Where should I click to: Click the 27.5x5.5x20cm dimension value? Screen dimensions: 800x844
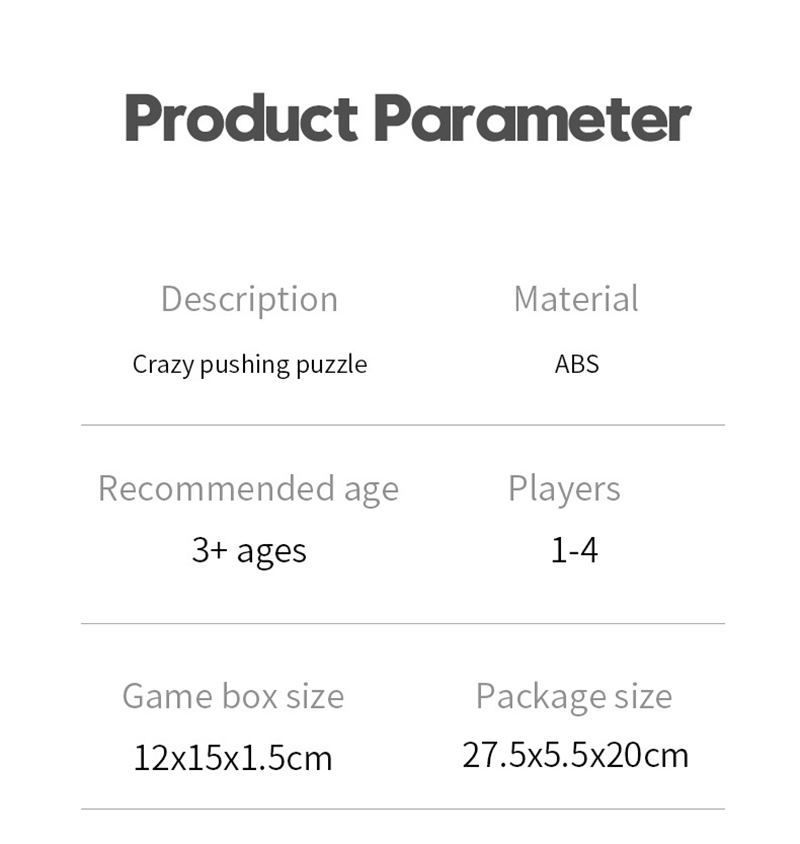tap(575, 755)
